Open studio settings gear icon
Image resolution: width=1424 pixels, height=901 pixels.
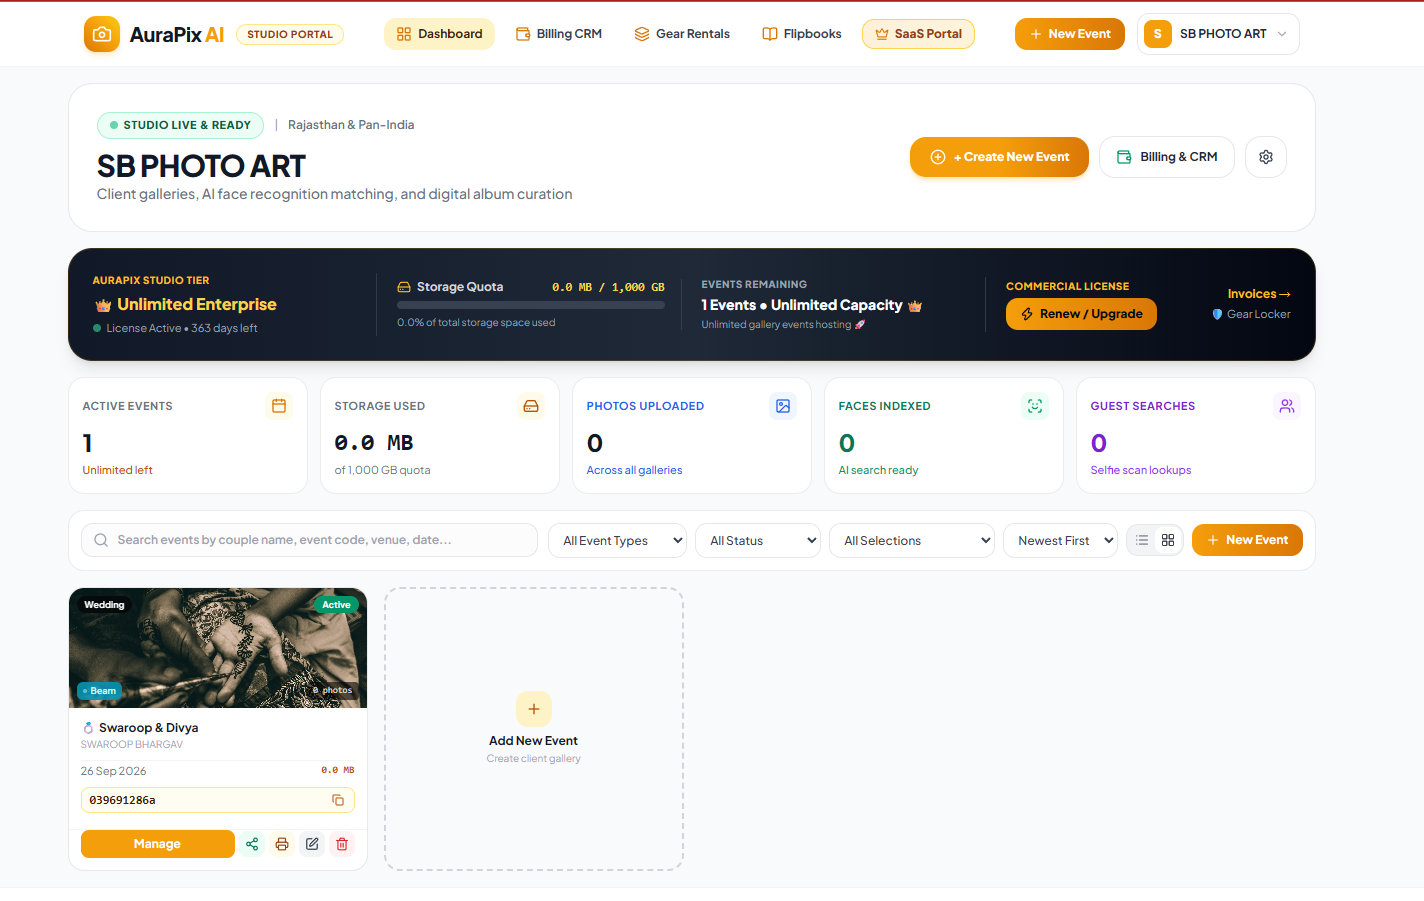click(x=1266, y=157)
